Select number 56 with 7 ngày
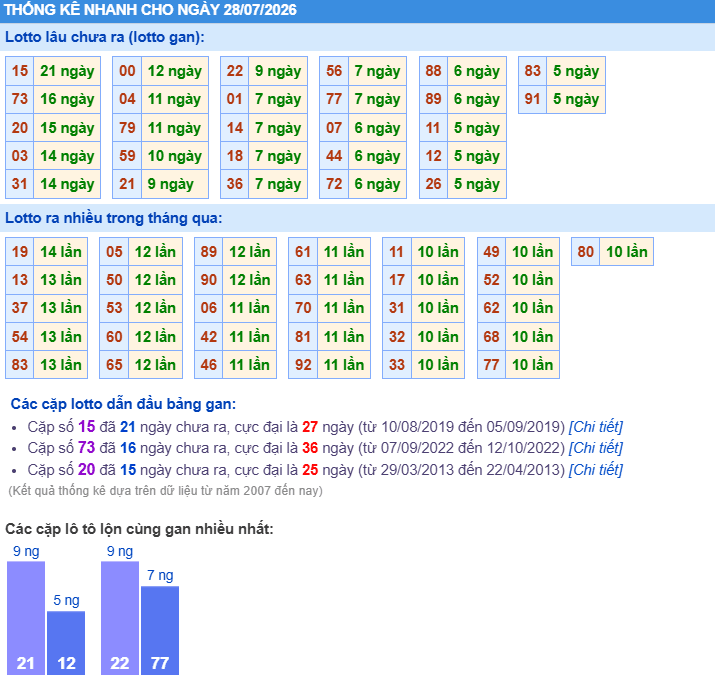The image size is (715, 684). tap(334, 71)
